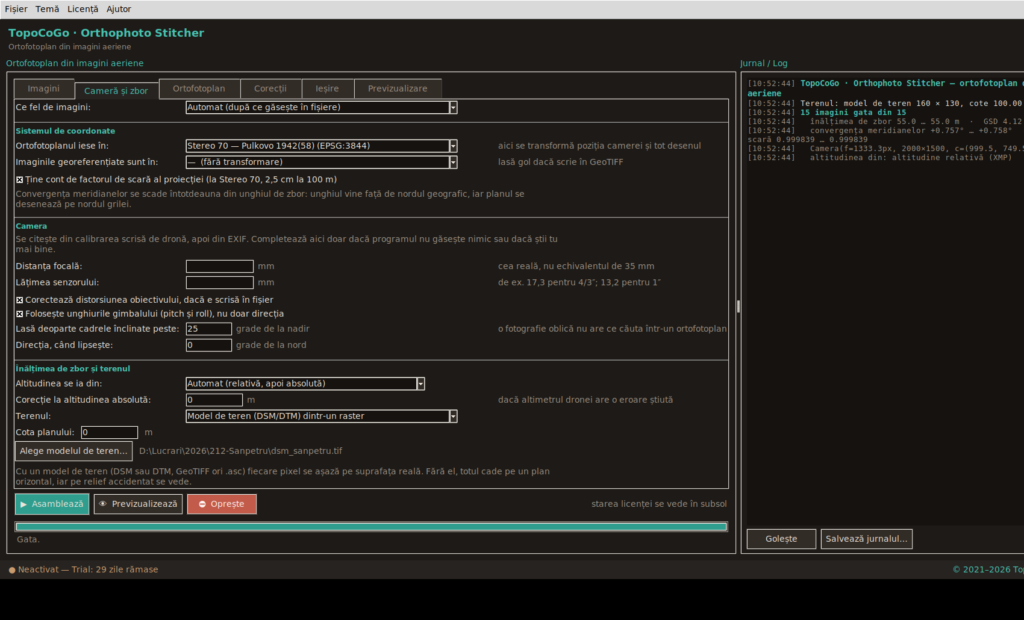Click the orange license status dot
1024x620 pixels.
point(12,570)
